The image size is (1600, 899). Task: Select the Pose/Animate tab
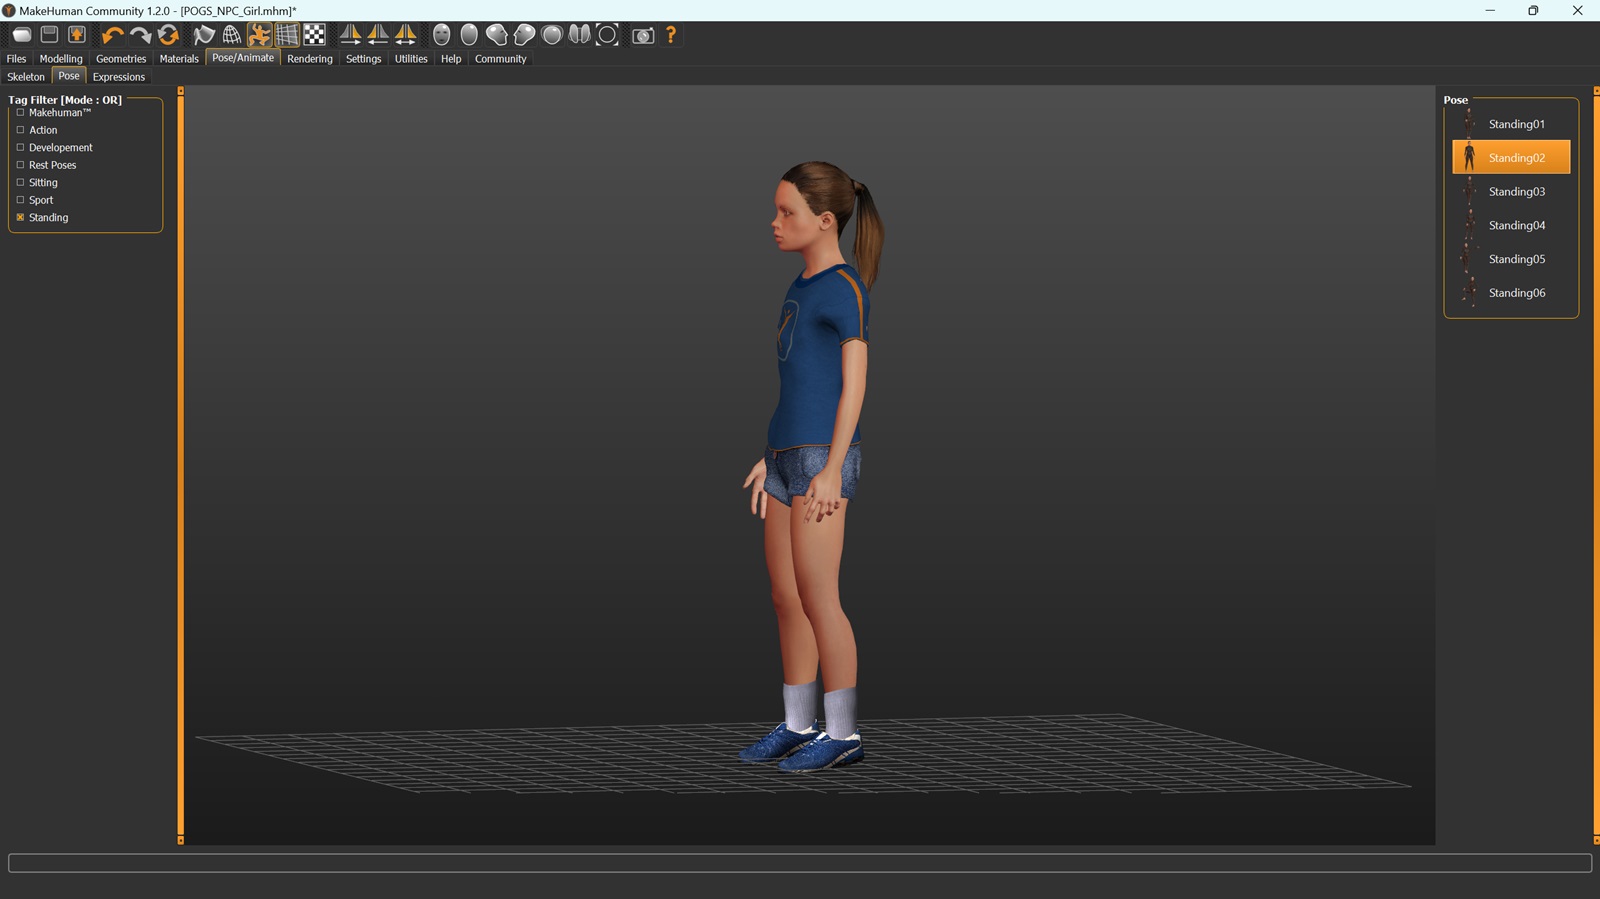243,58
